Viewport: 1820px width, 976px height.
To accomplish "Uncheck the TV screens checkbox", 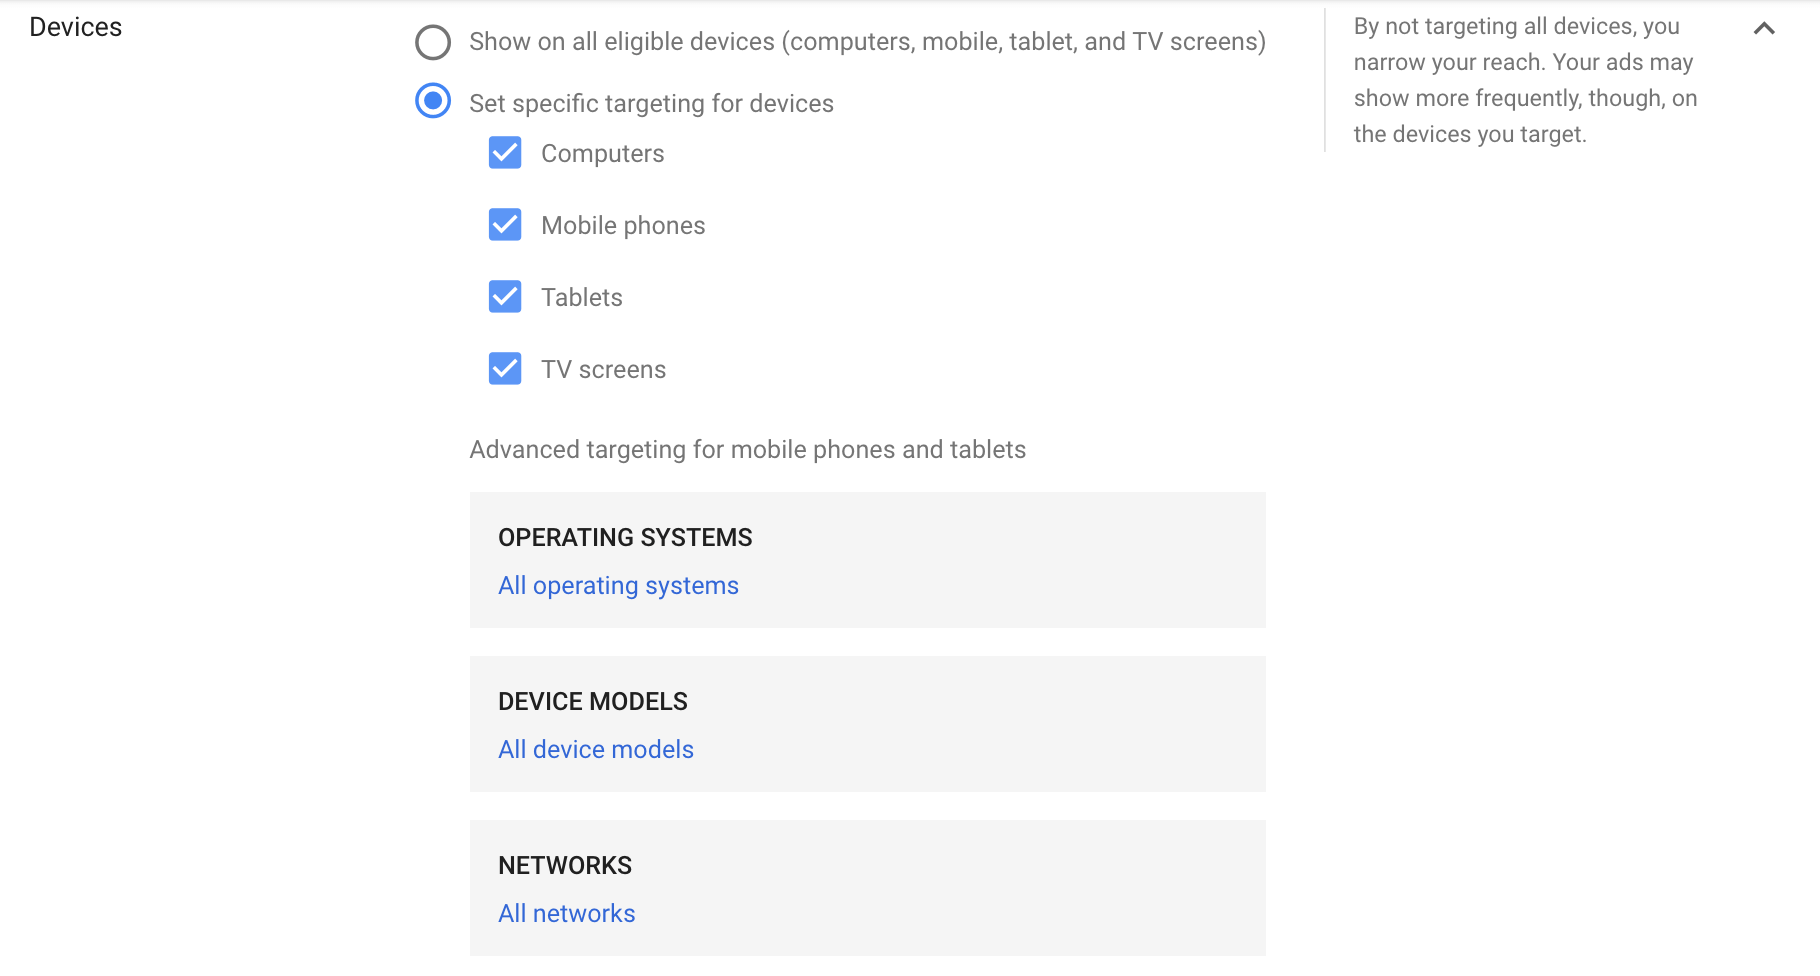I will pyautogui.click(x=505, y=369).
